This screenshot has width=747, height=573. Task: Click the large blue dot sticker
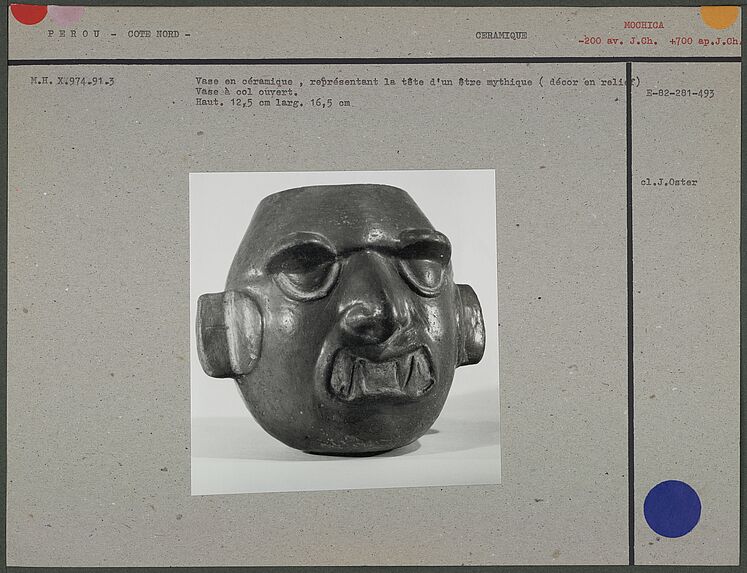click(672, 509)
